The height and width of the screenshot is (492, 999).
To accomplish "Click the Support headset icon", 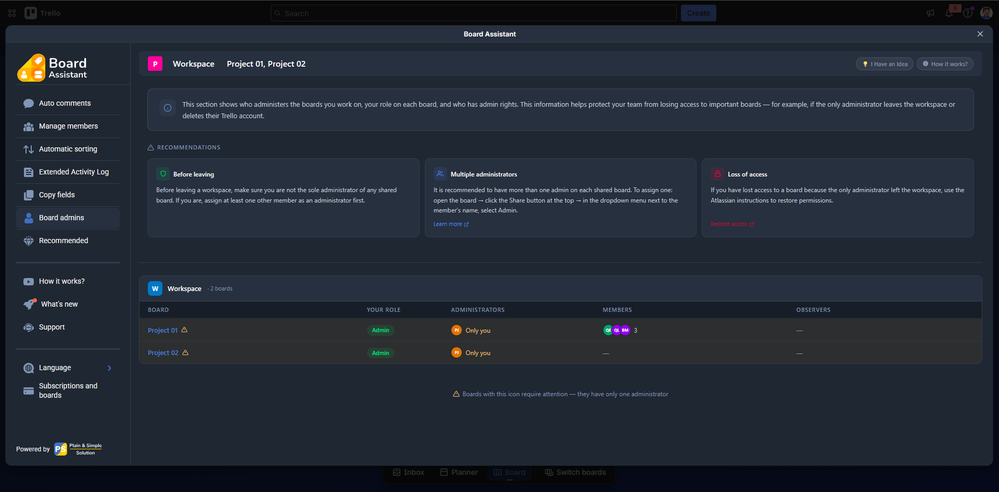I will click(28, 327).
